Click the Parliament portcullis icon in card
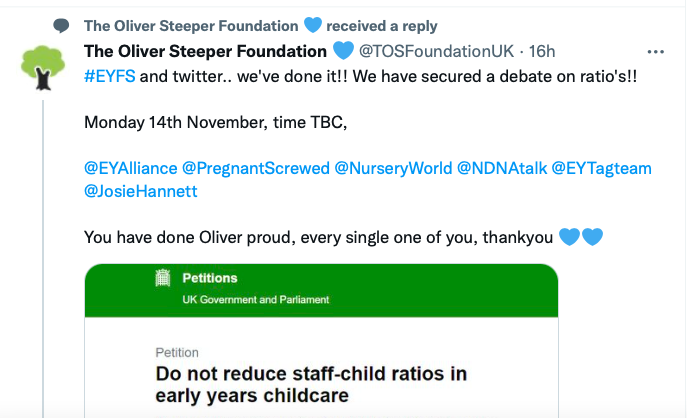This screenshot has width=687, height=418. click(x=163, y=278)
